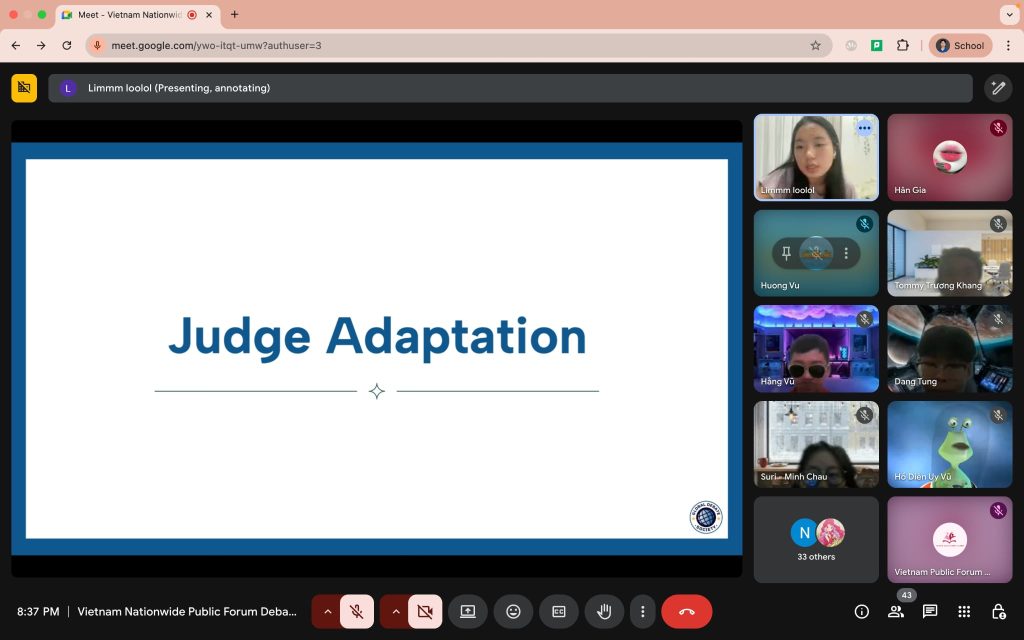The height and width of the screenshot is (640, 1024).
Task: Open meeting details info icon
Action: [x=861, y=612]
